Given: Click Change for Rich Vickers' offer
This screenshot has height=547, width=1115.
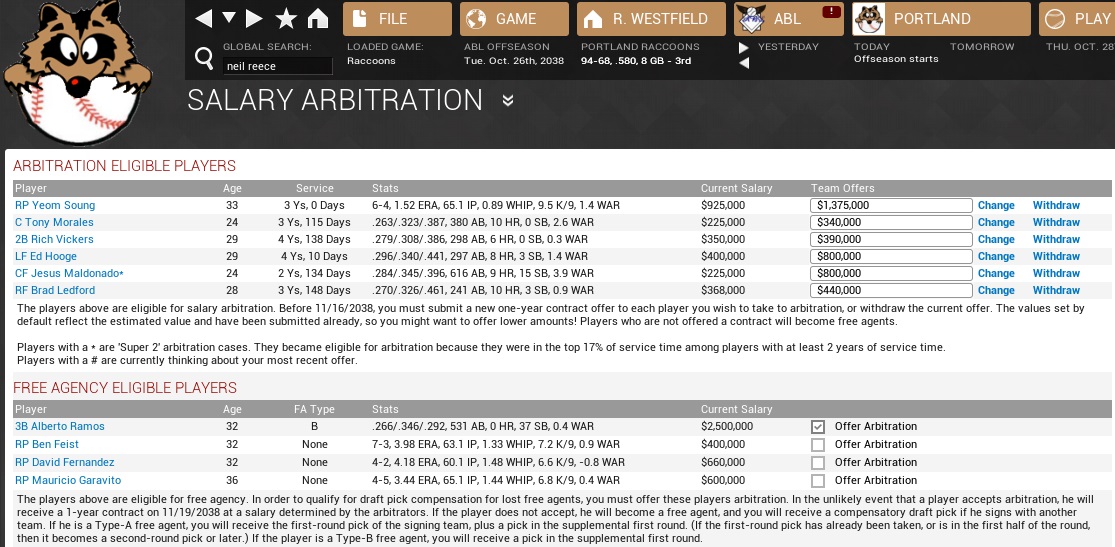Looking at the screenshot, I should (x=996, y=239).
